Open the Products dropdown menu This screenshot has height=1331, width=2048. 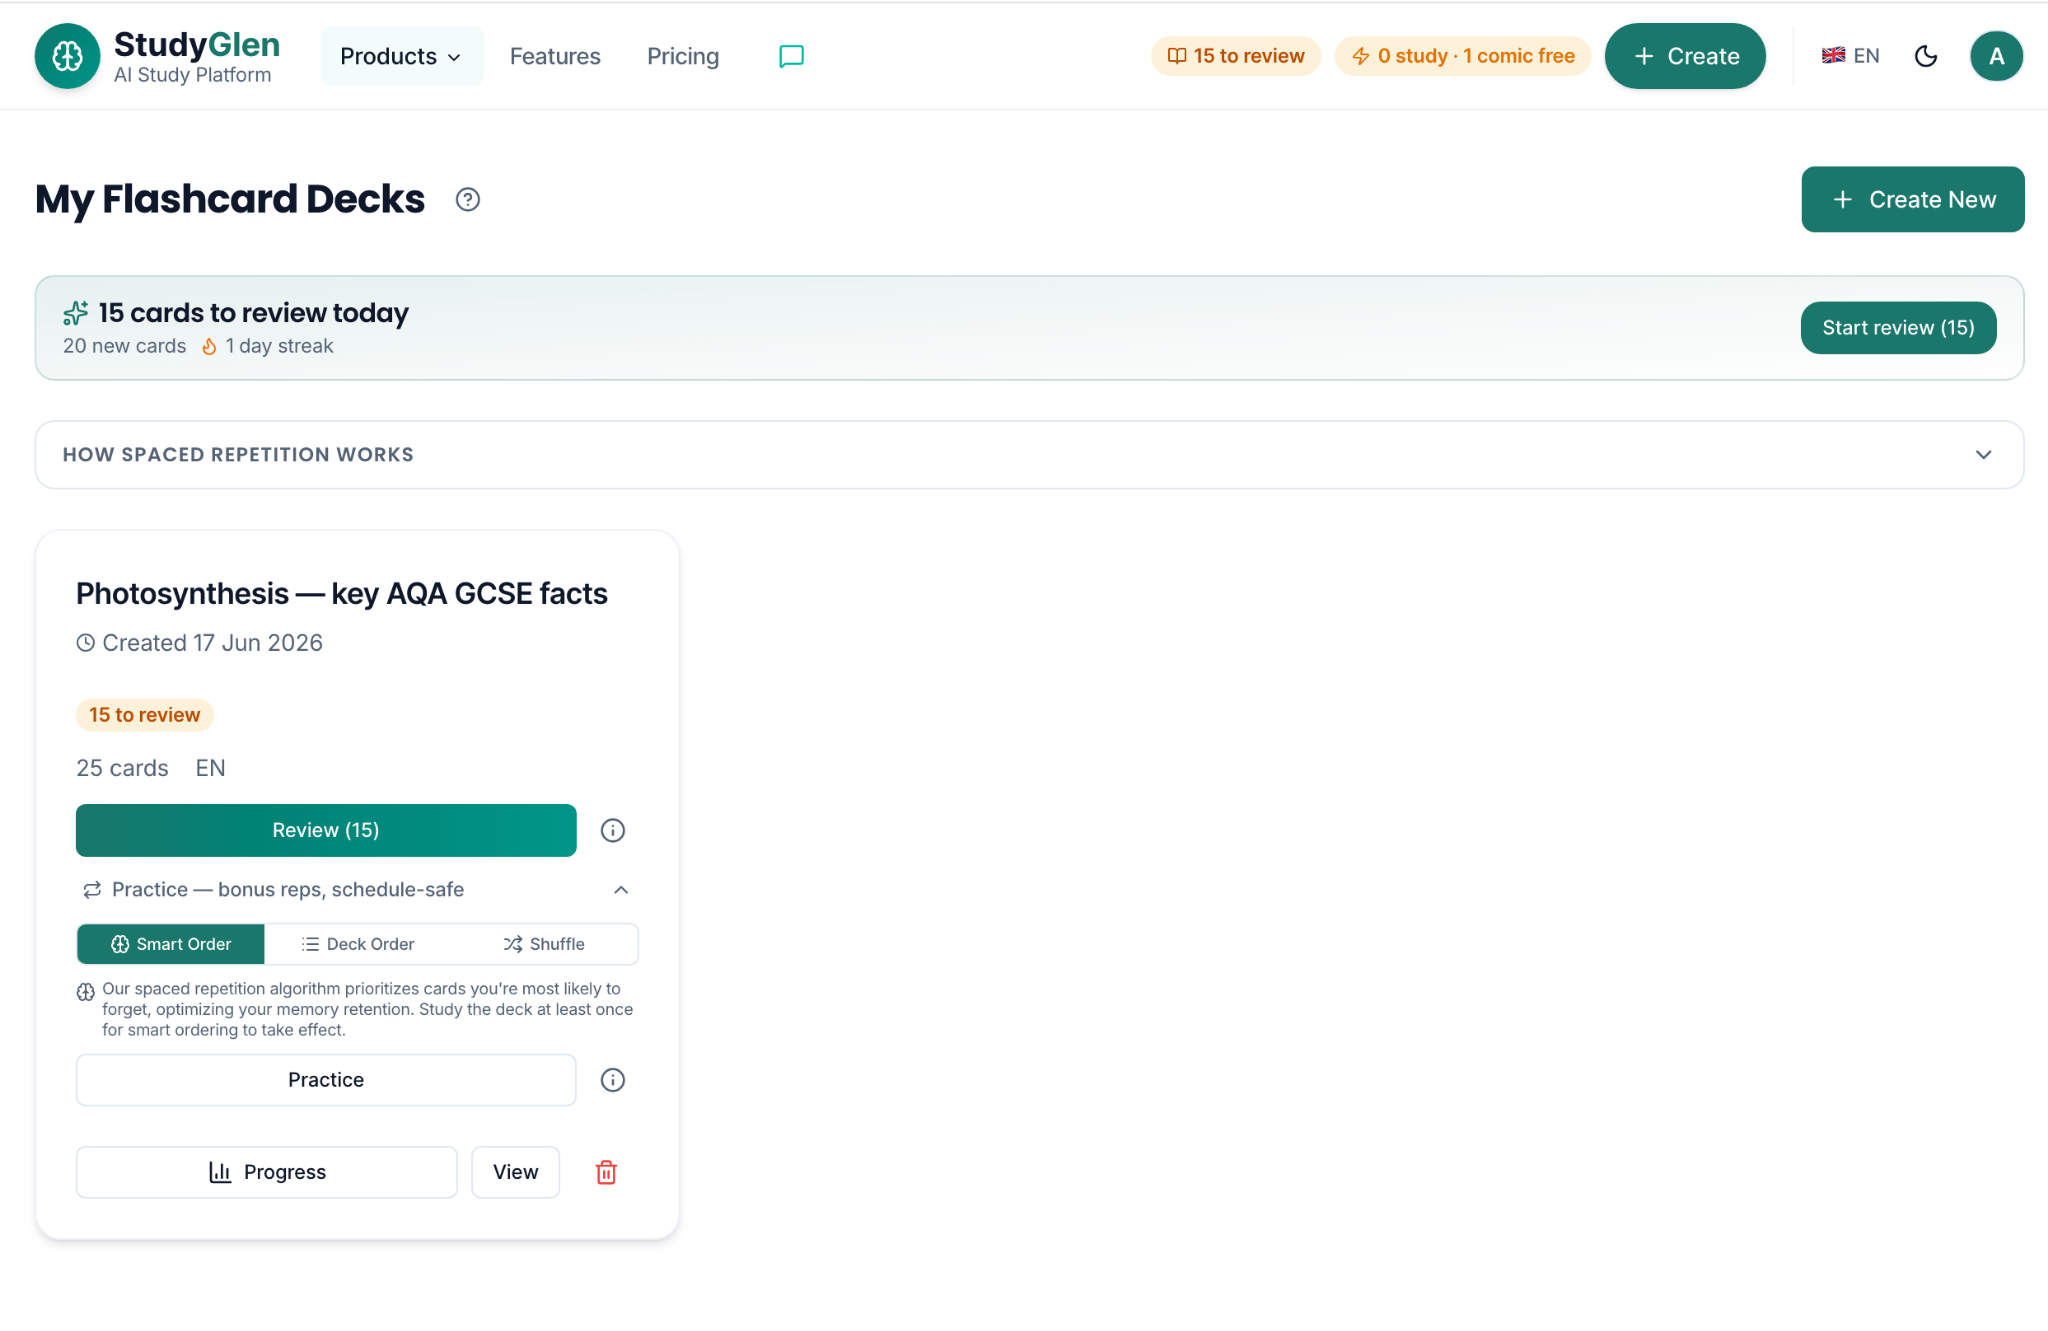[x=401, y=56]
